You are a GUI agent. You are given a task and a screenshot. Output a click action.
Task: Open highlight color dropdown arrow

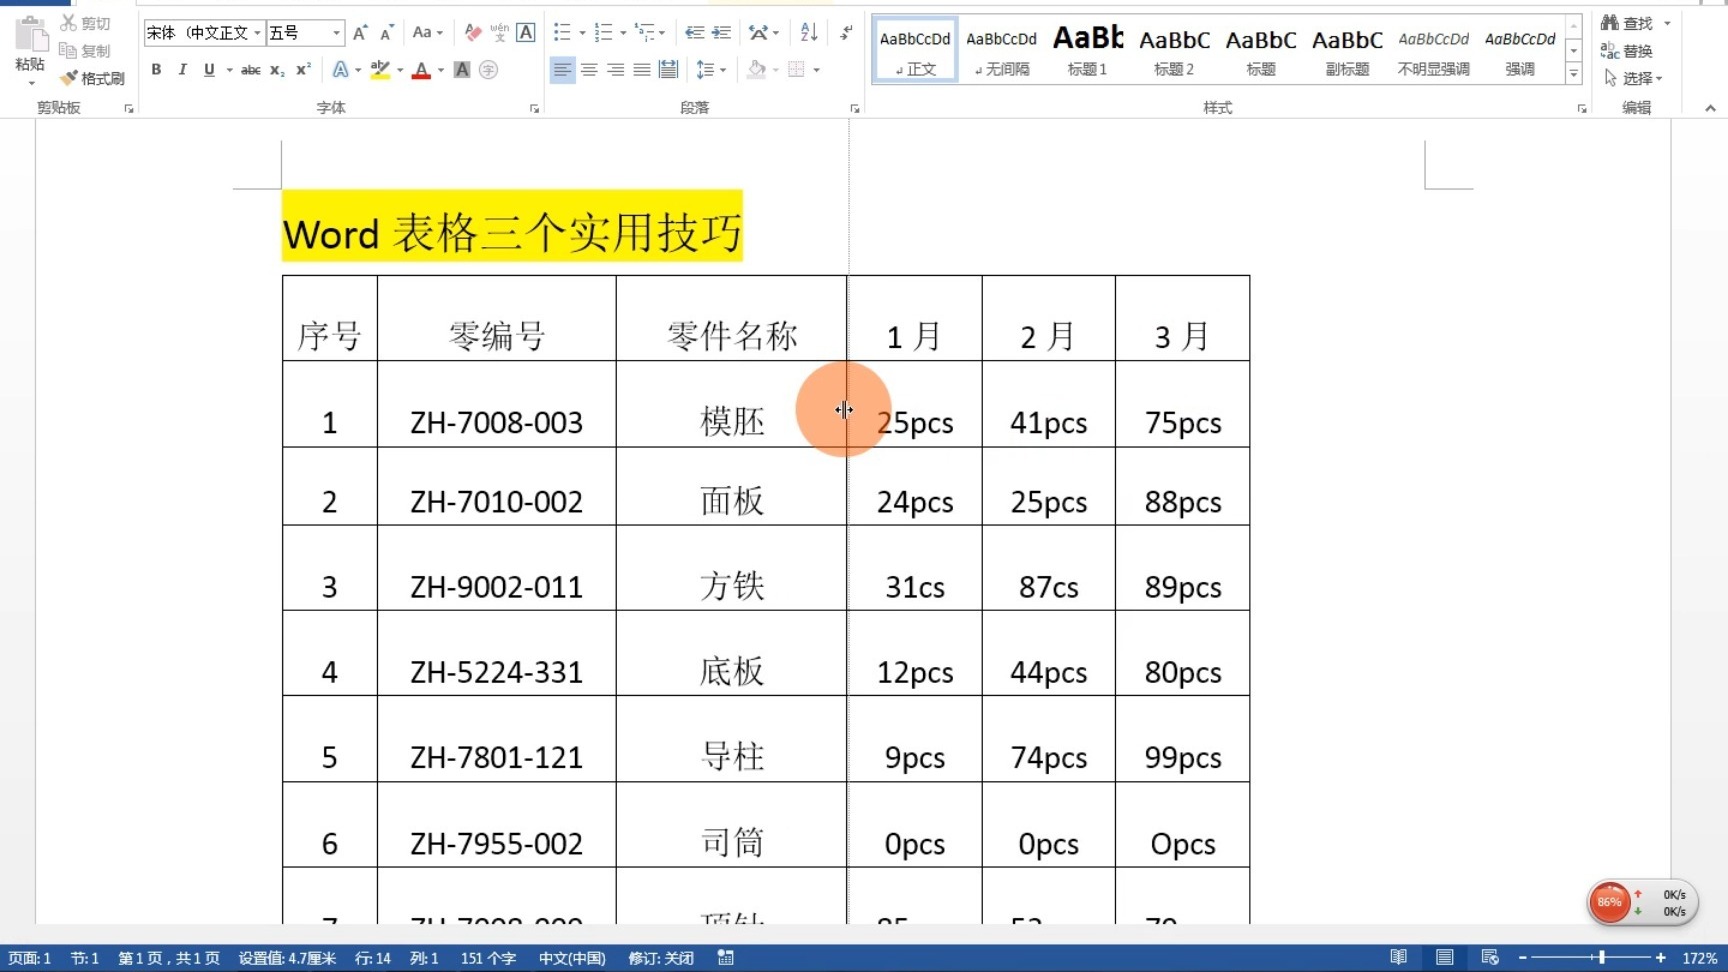pyautogui.click(x=400, y=70)
